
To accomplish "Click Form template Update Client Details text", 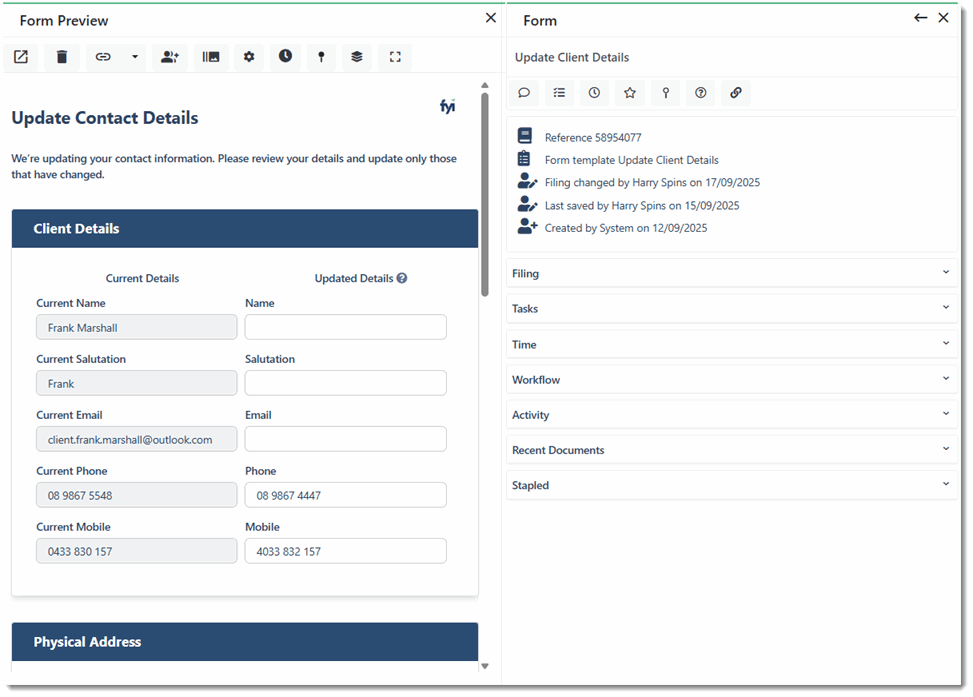I will 632,160.
